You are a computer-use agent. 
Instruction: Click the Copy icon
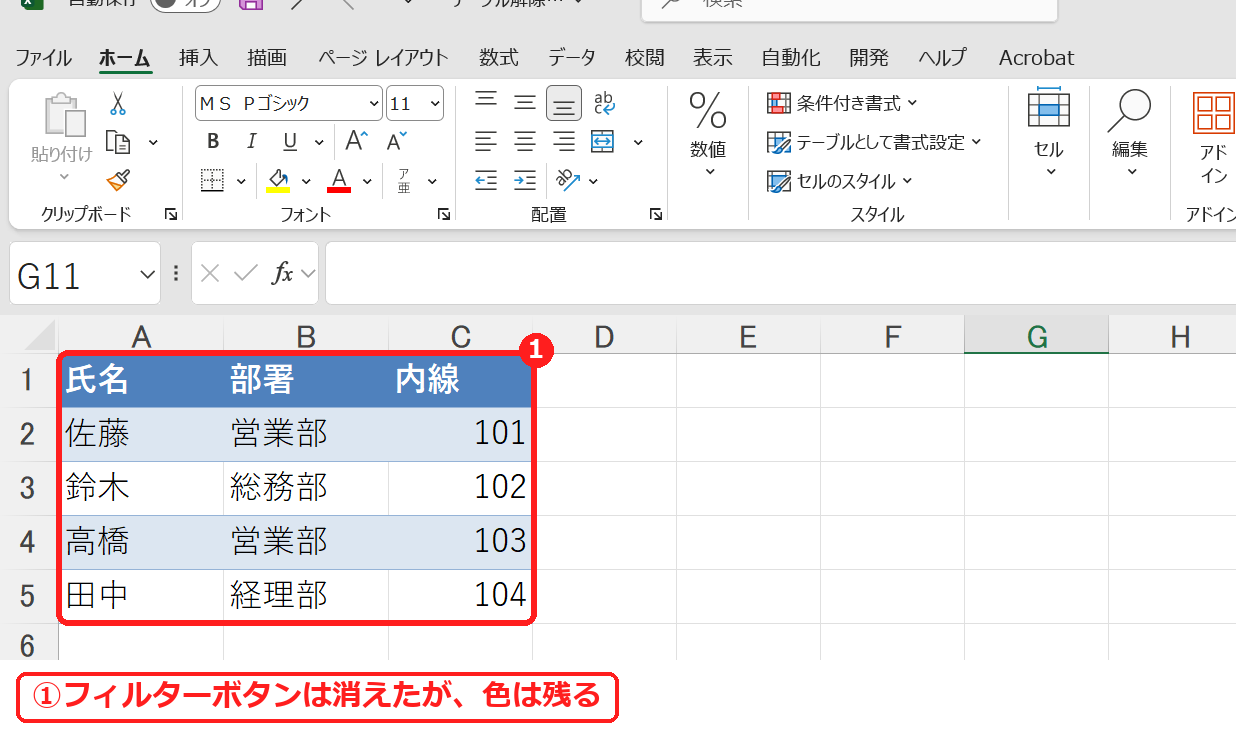118,142
